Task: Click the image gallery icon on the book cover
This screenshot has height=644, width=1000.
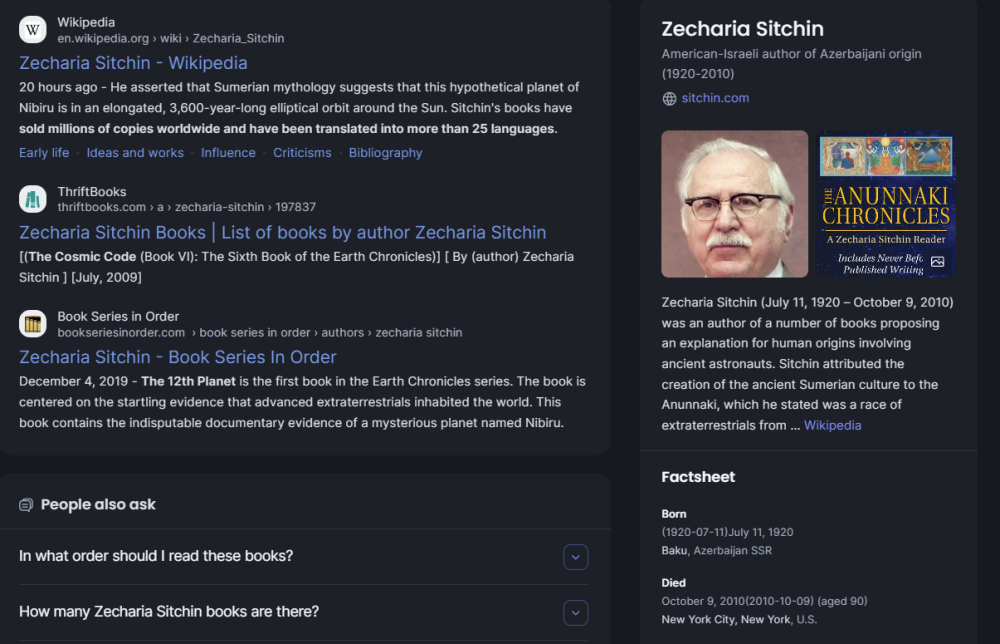Action: point(937,262)
